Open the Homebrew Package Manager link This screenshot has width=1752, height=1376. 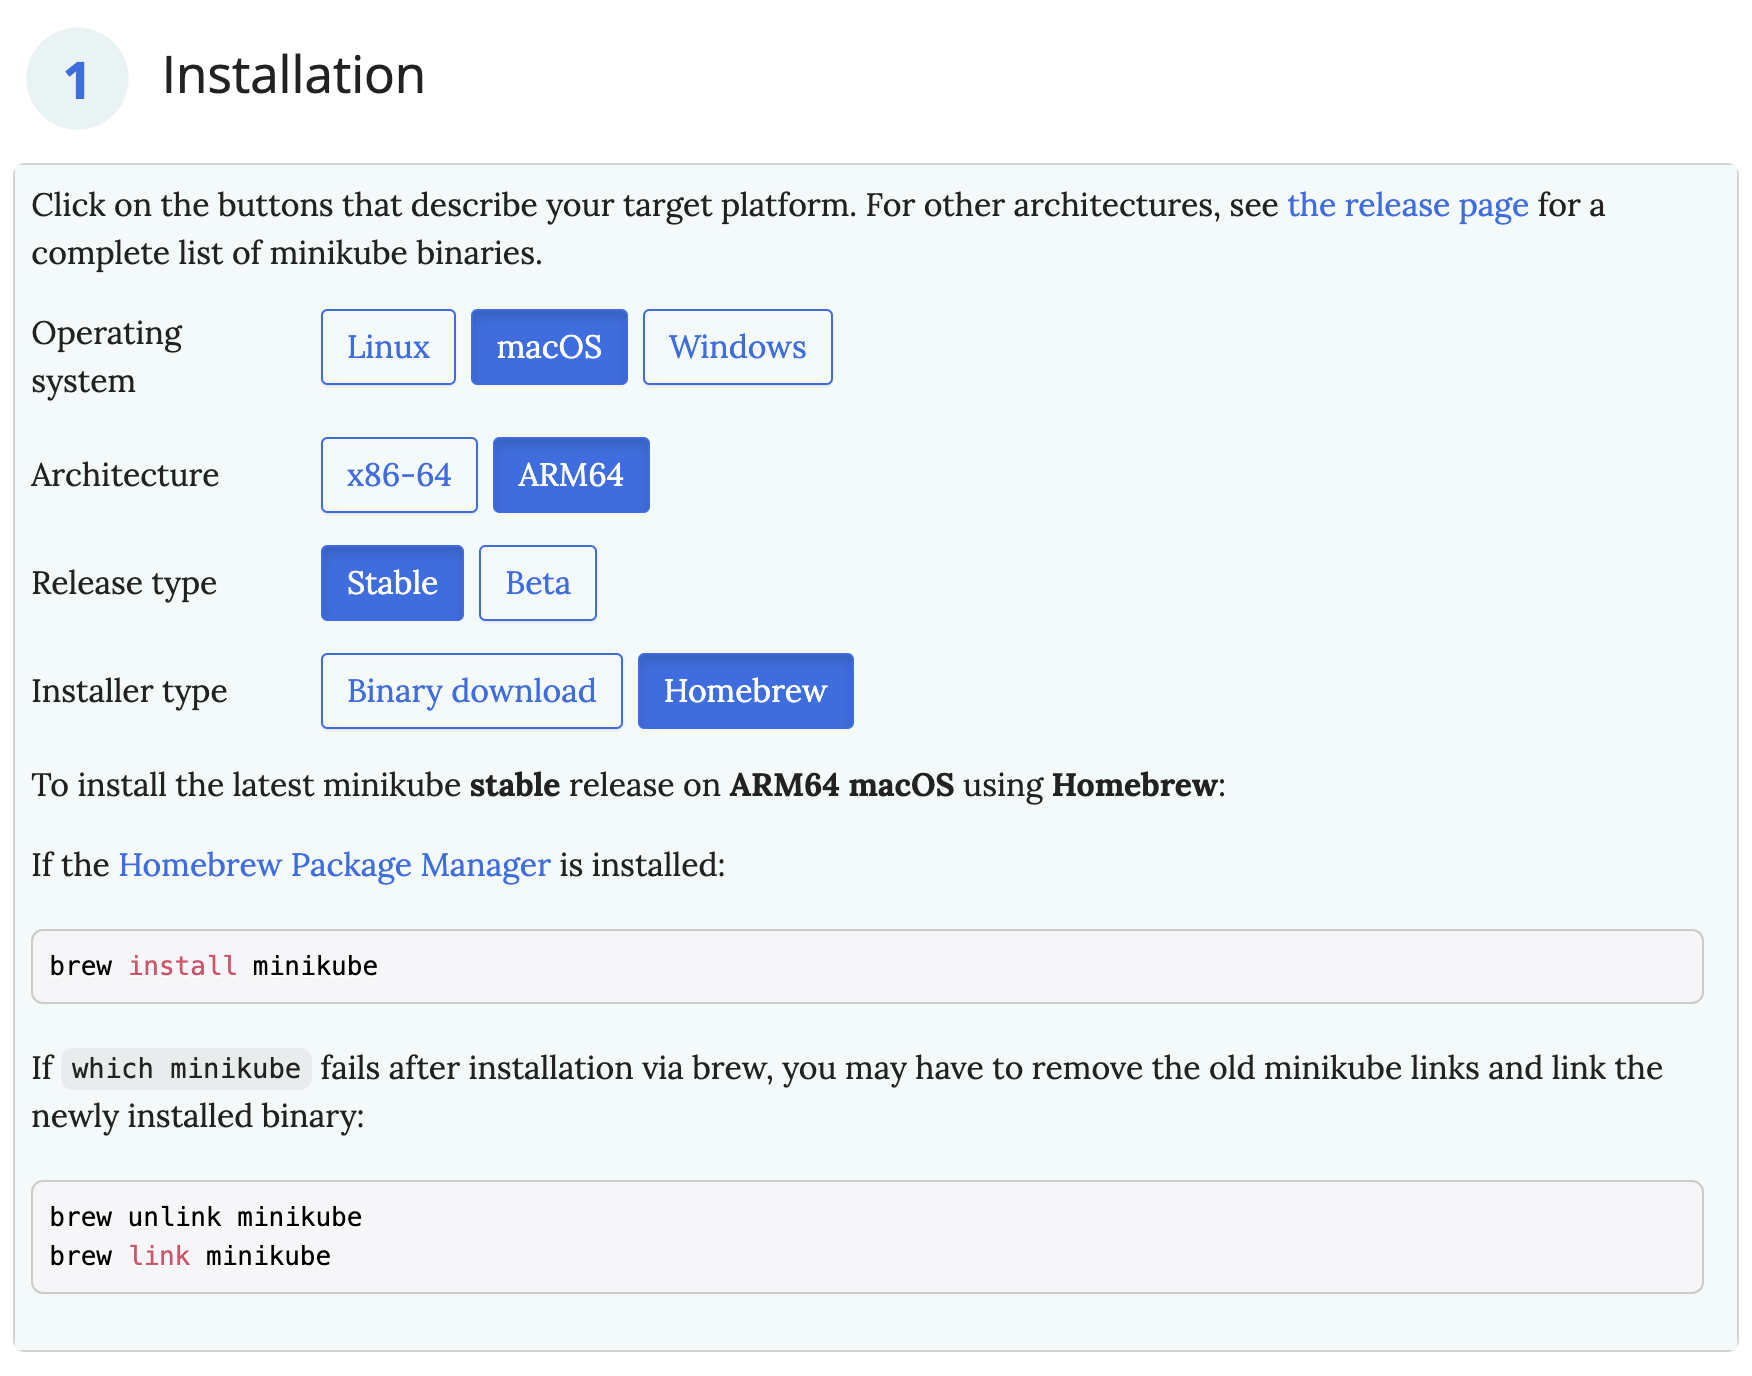(x=335, y=865)
